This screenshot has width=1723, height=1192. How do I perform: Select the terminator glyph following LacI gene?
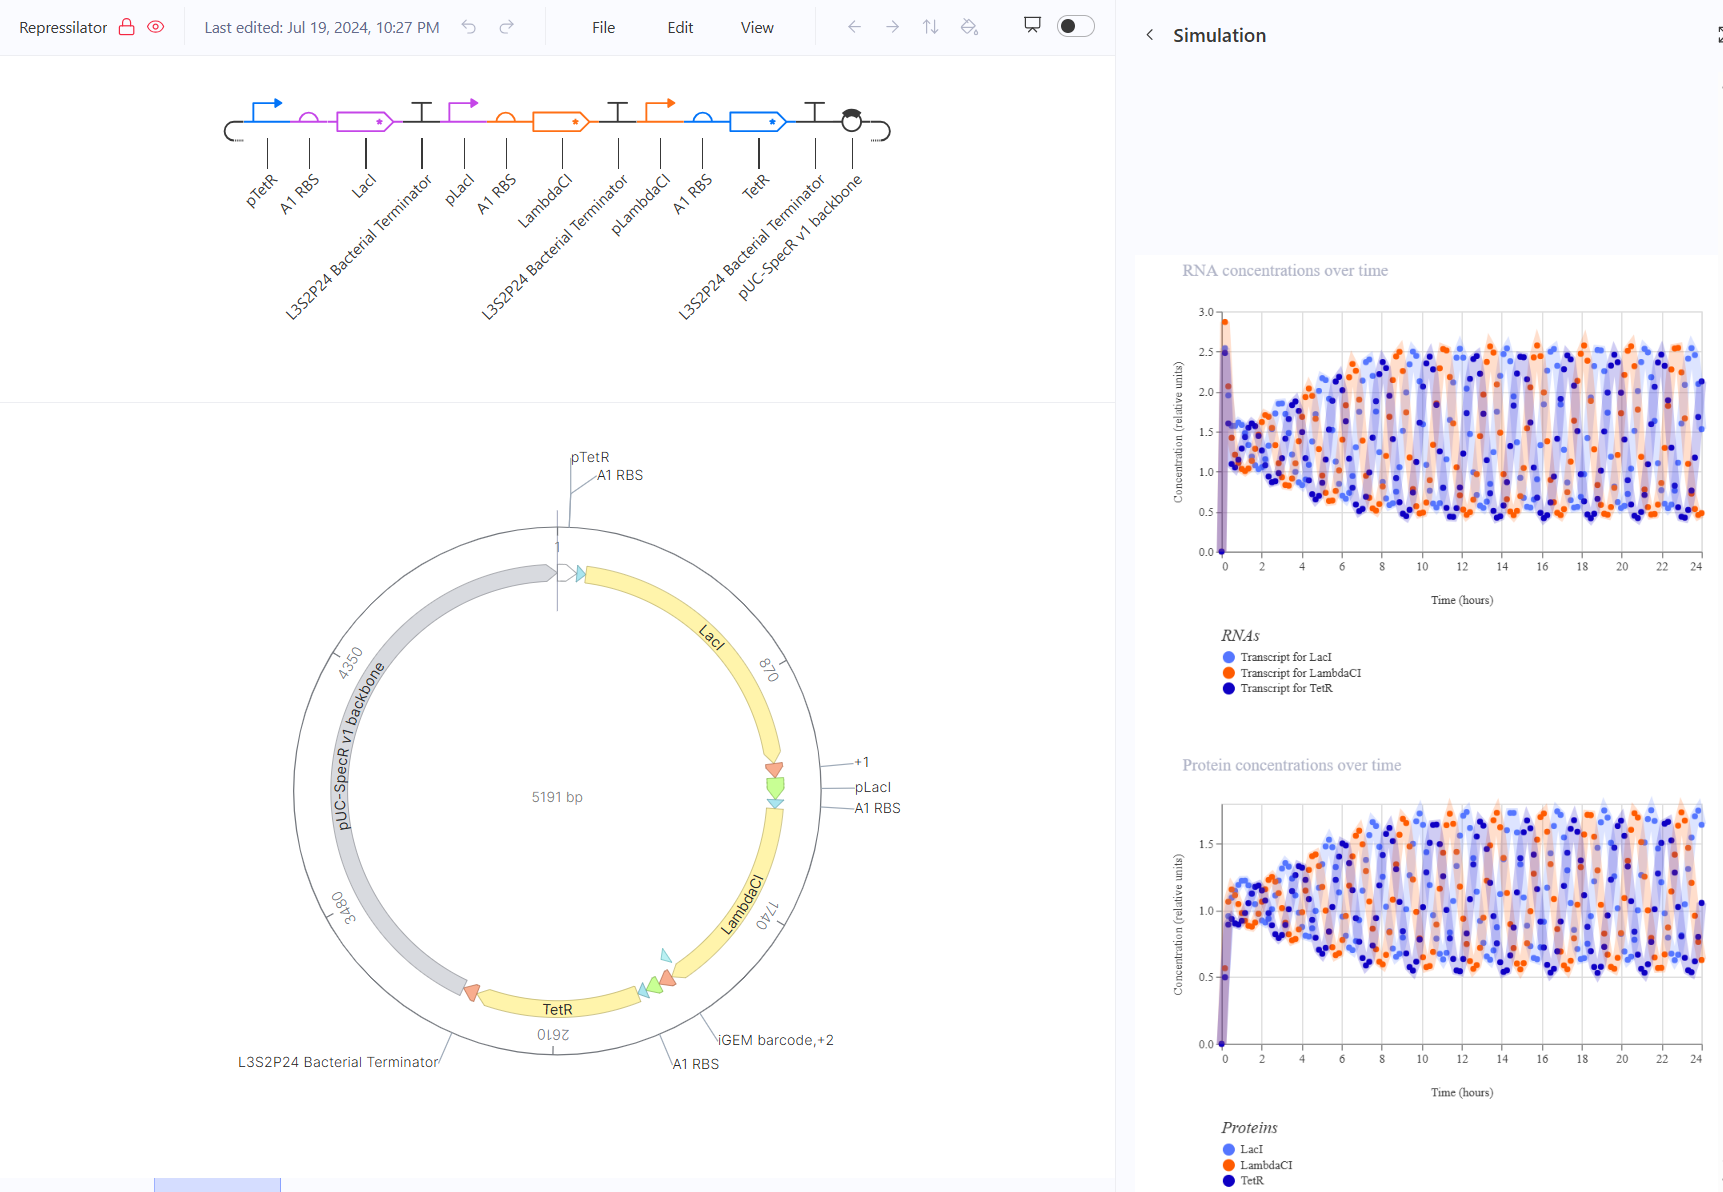[x=422, y=111]
